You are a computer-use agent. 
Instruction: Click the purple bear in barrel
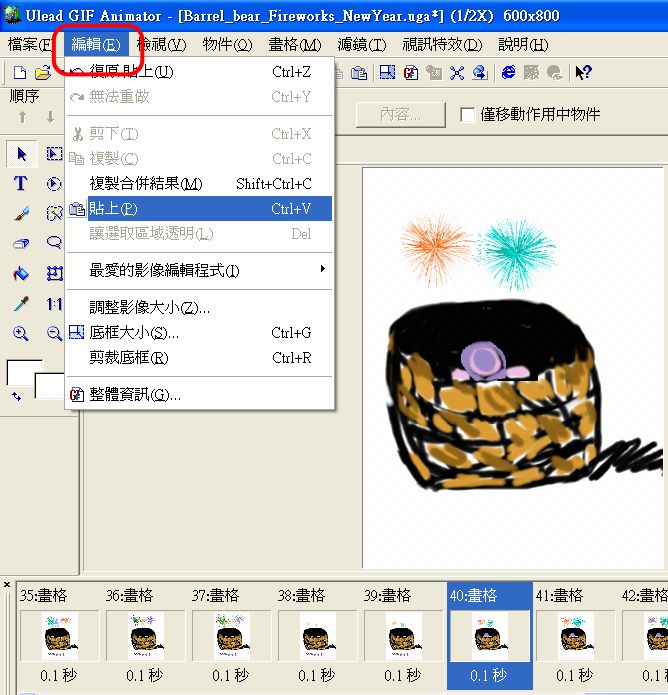[x=486, y=361]
